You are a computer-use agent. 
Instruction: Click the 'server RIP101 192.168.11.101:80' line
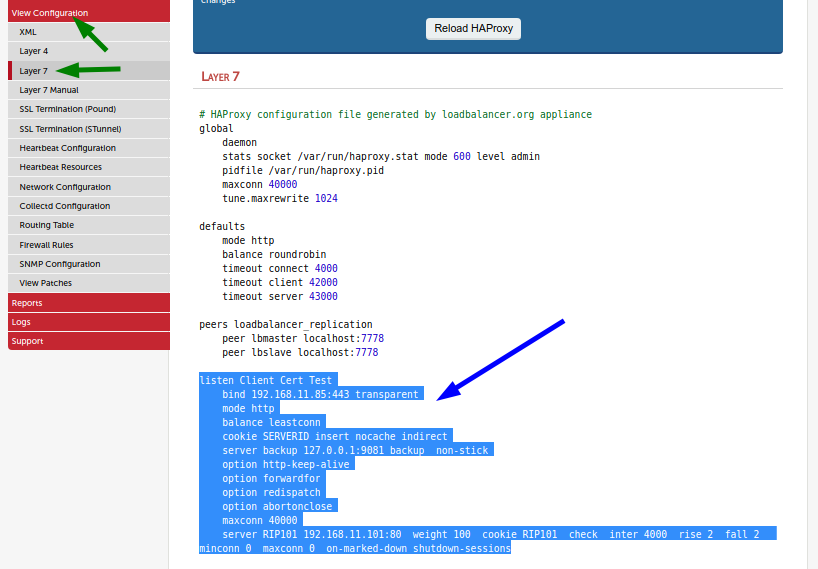coord(491,535)
